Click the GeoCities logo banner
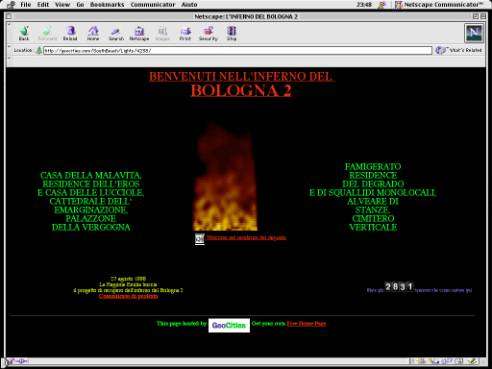This screenshot has height=369, width=492. coord(229,325)
